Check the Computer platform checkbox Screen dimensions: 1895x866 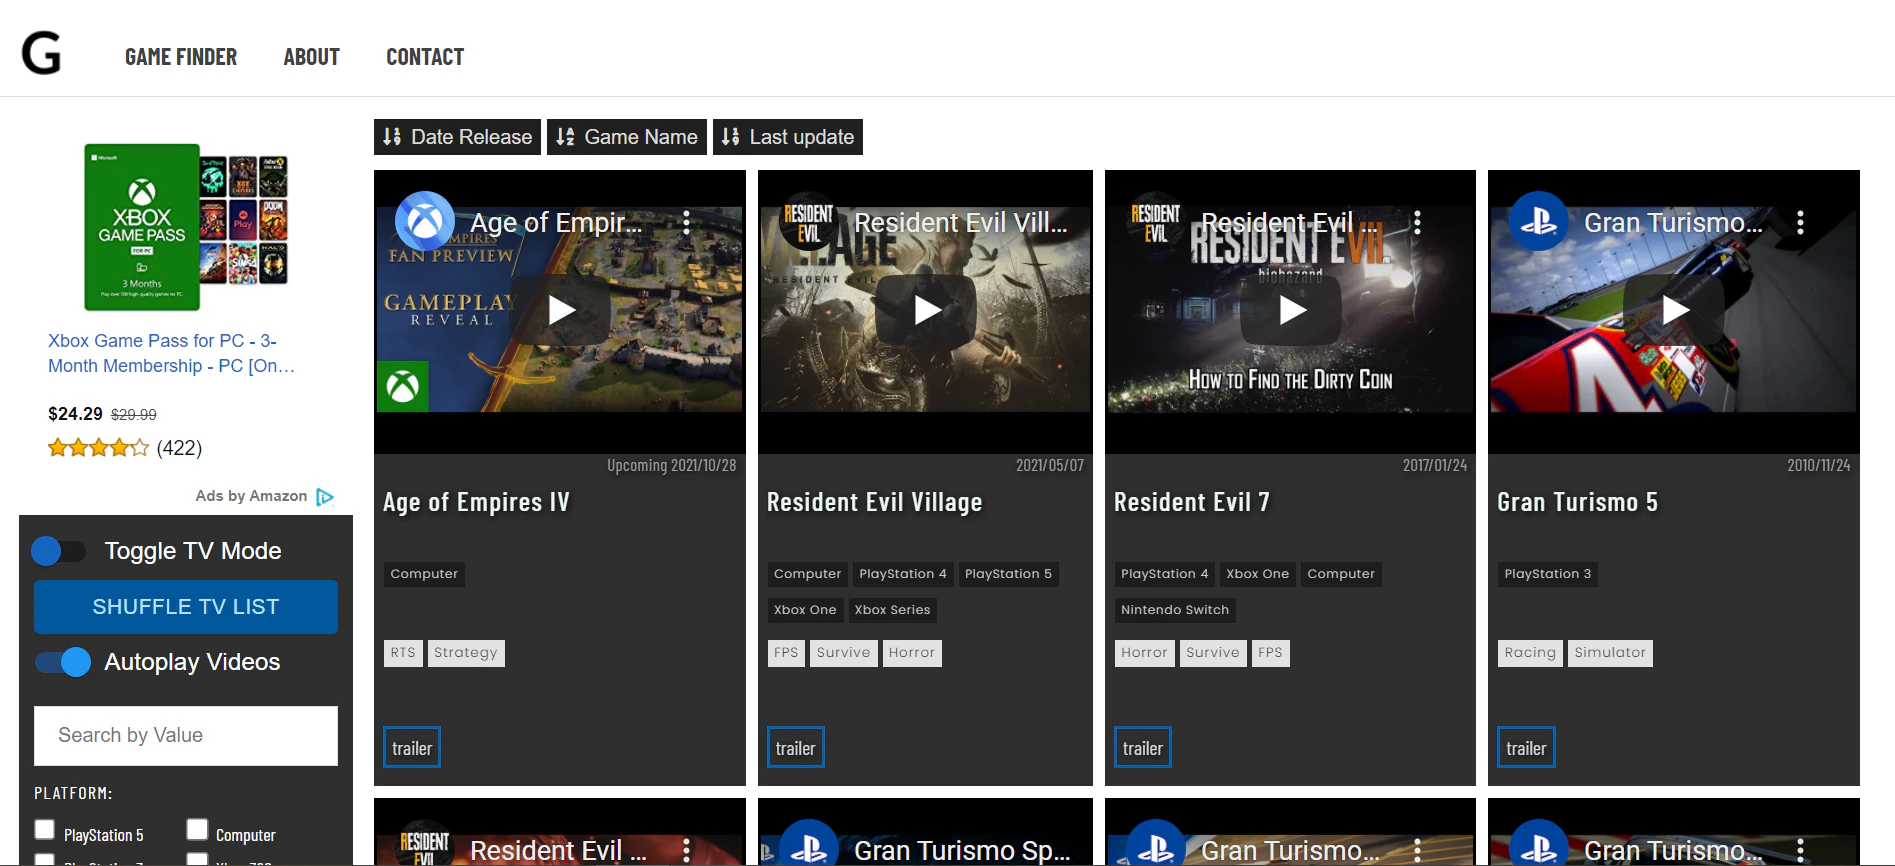tap(197, 830)
